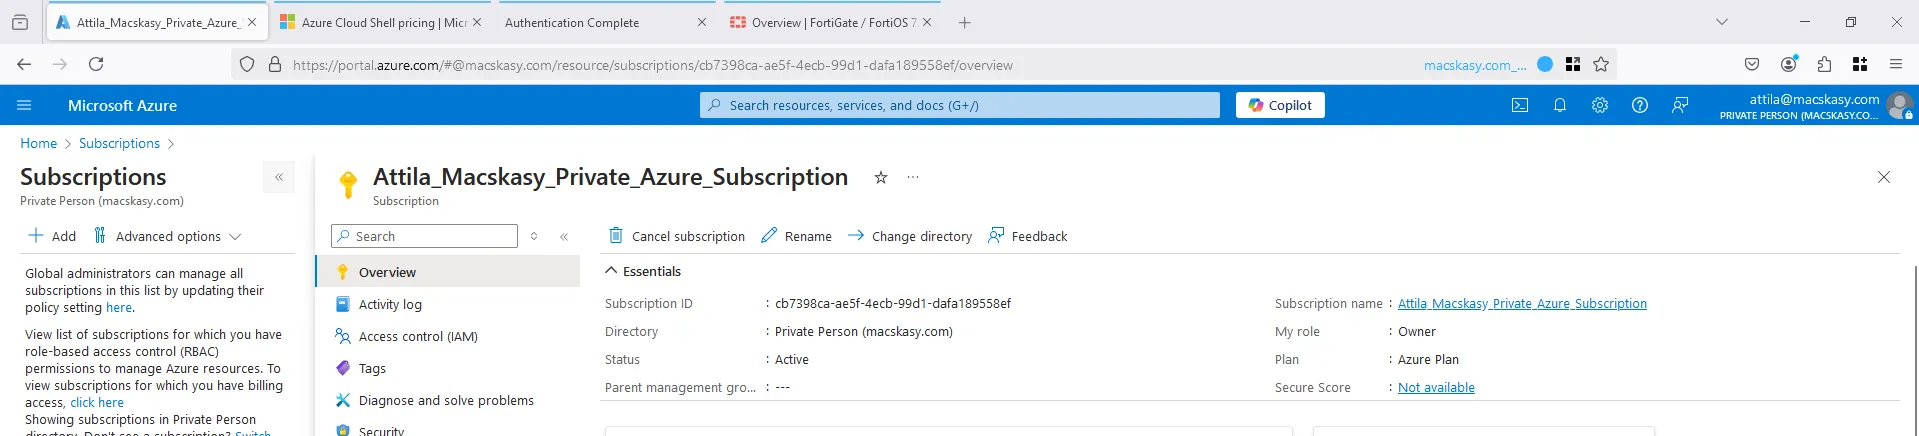
Task: Click the account avatar for attila@macskasy.com
Action: [1900, 105]
